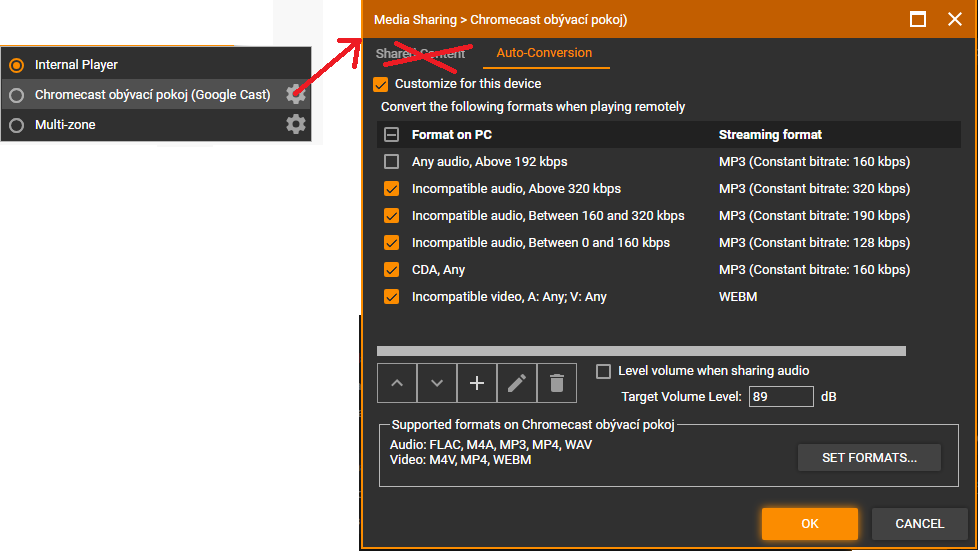Switch to the Shared Content tab
Image resolution: width=978 pixels, height=551 pixels.
coord(420,54)
